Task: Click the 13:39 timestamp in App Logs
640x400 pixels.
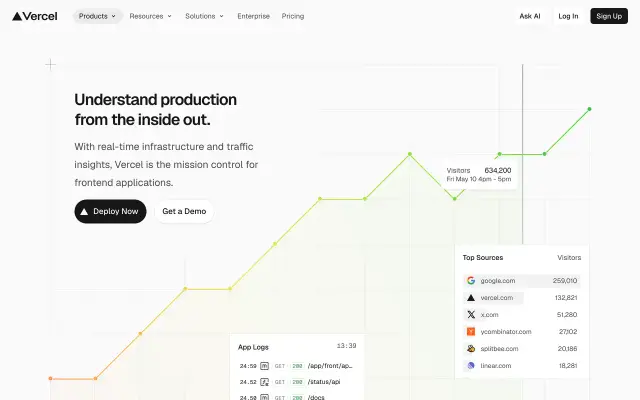Action: click(x=346, y=346)
